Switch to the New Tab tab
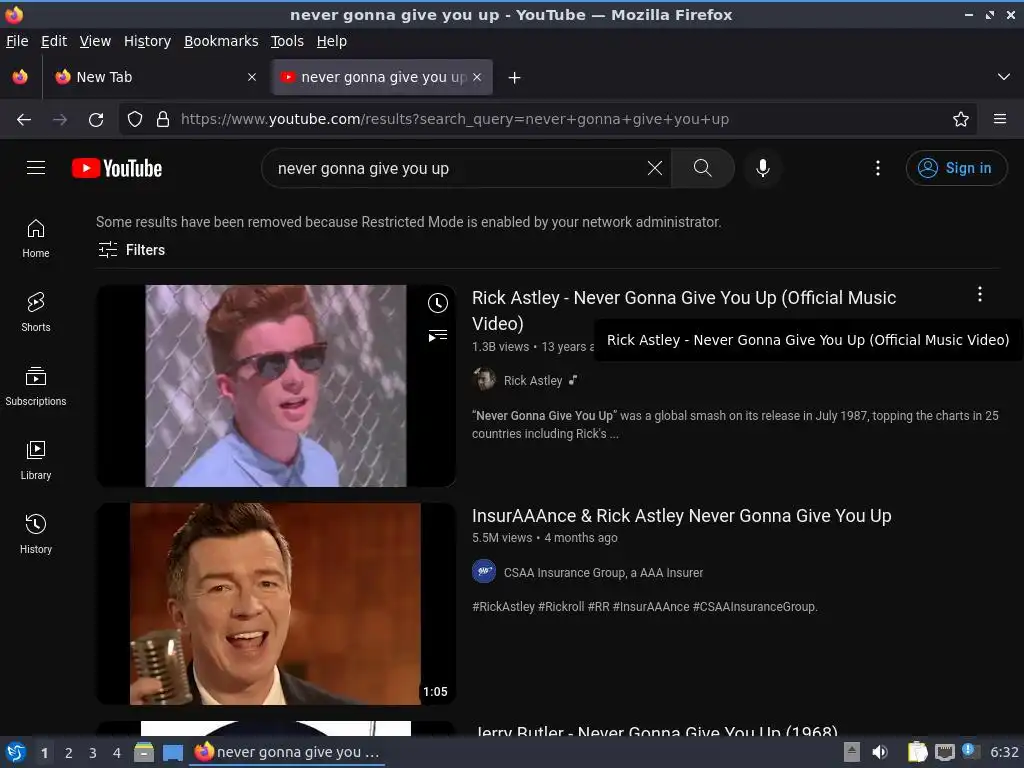This screenshot has width=1024, height=768. click(x=155, y=77)
